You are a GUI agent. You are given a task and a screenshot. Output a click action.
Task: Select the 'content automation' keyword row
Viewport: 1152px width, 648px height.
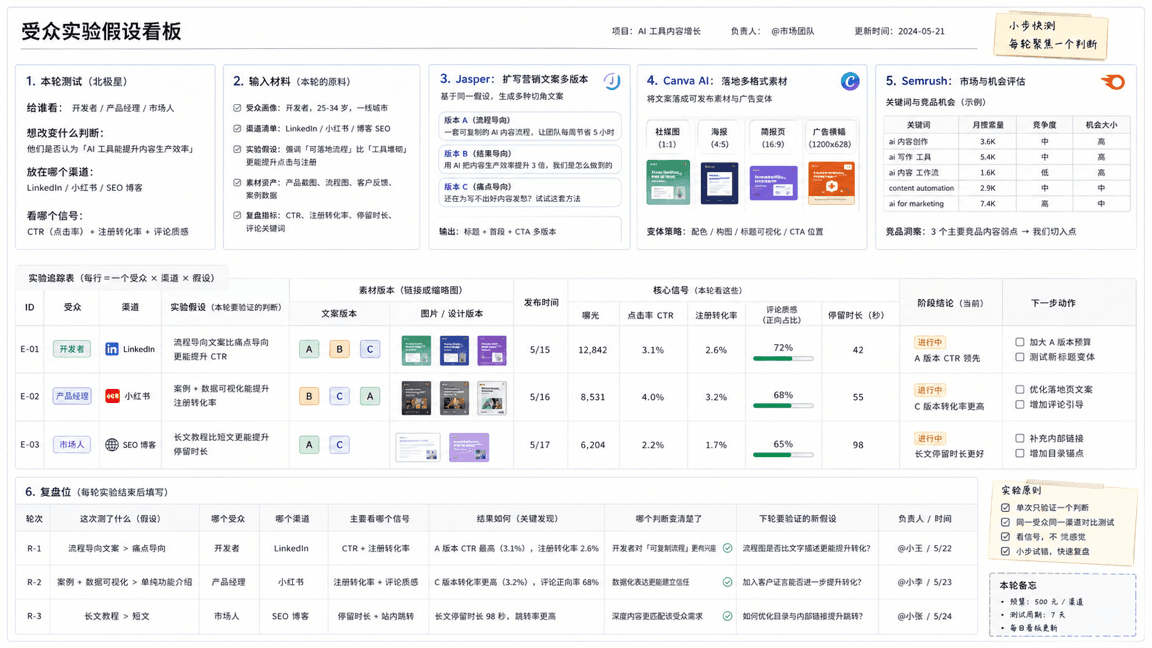(1007, 188)
